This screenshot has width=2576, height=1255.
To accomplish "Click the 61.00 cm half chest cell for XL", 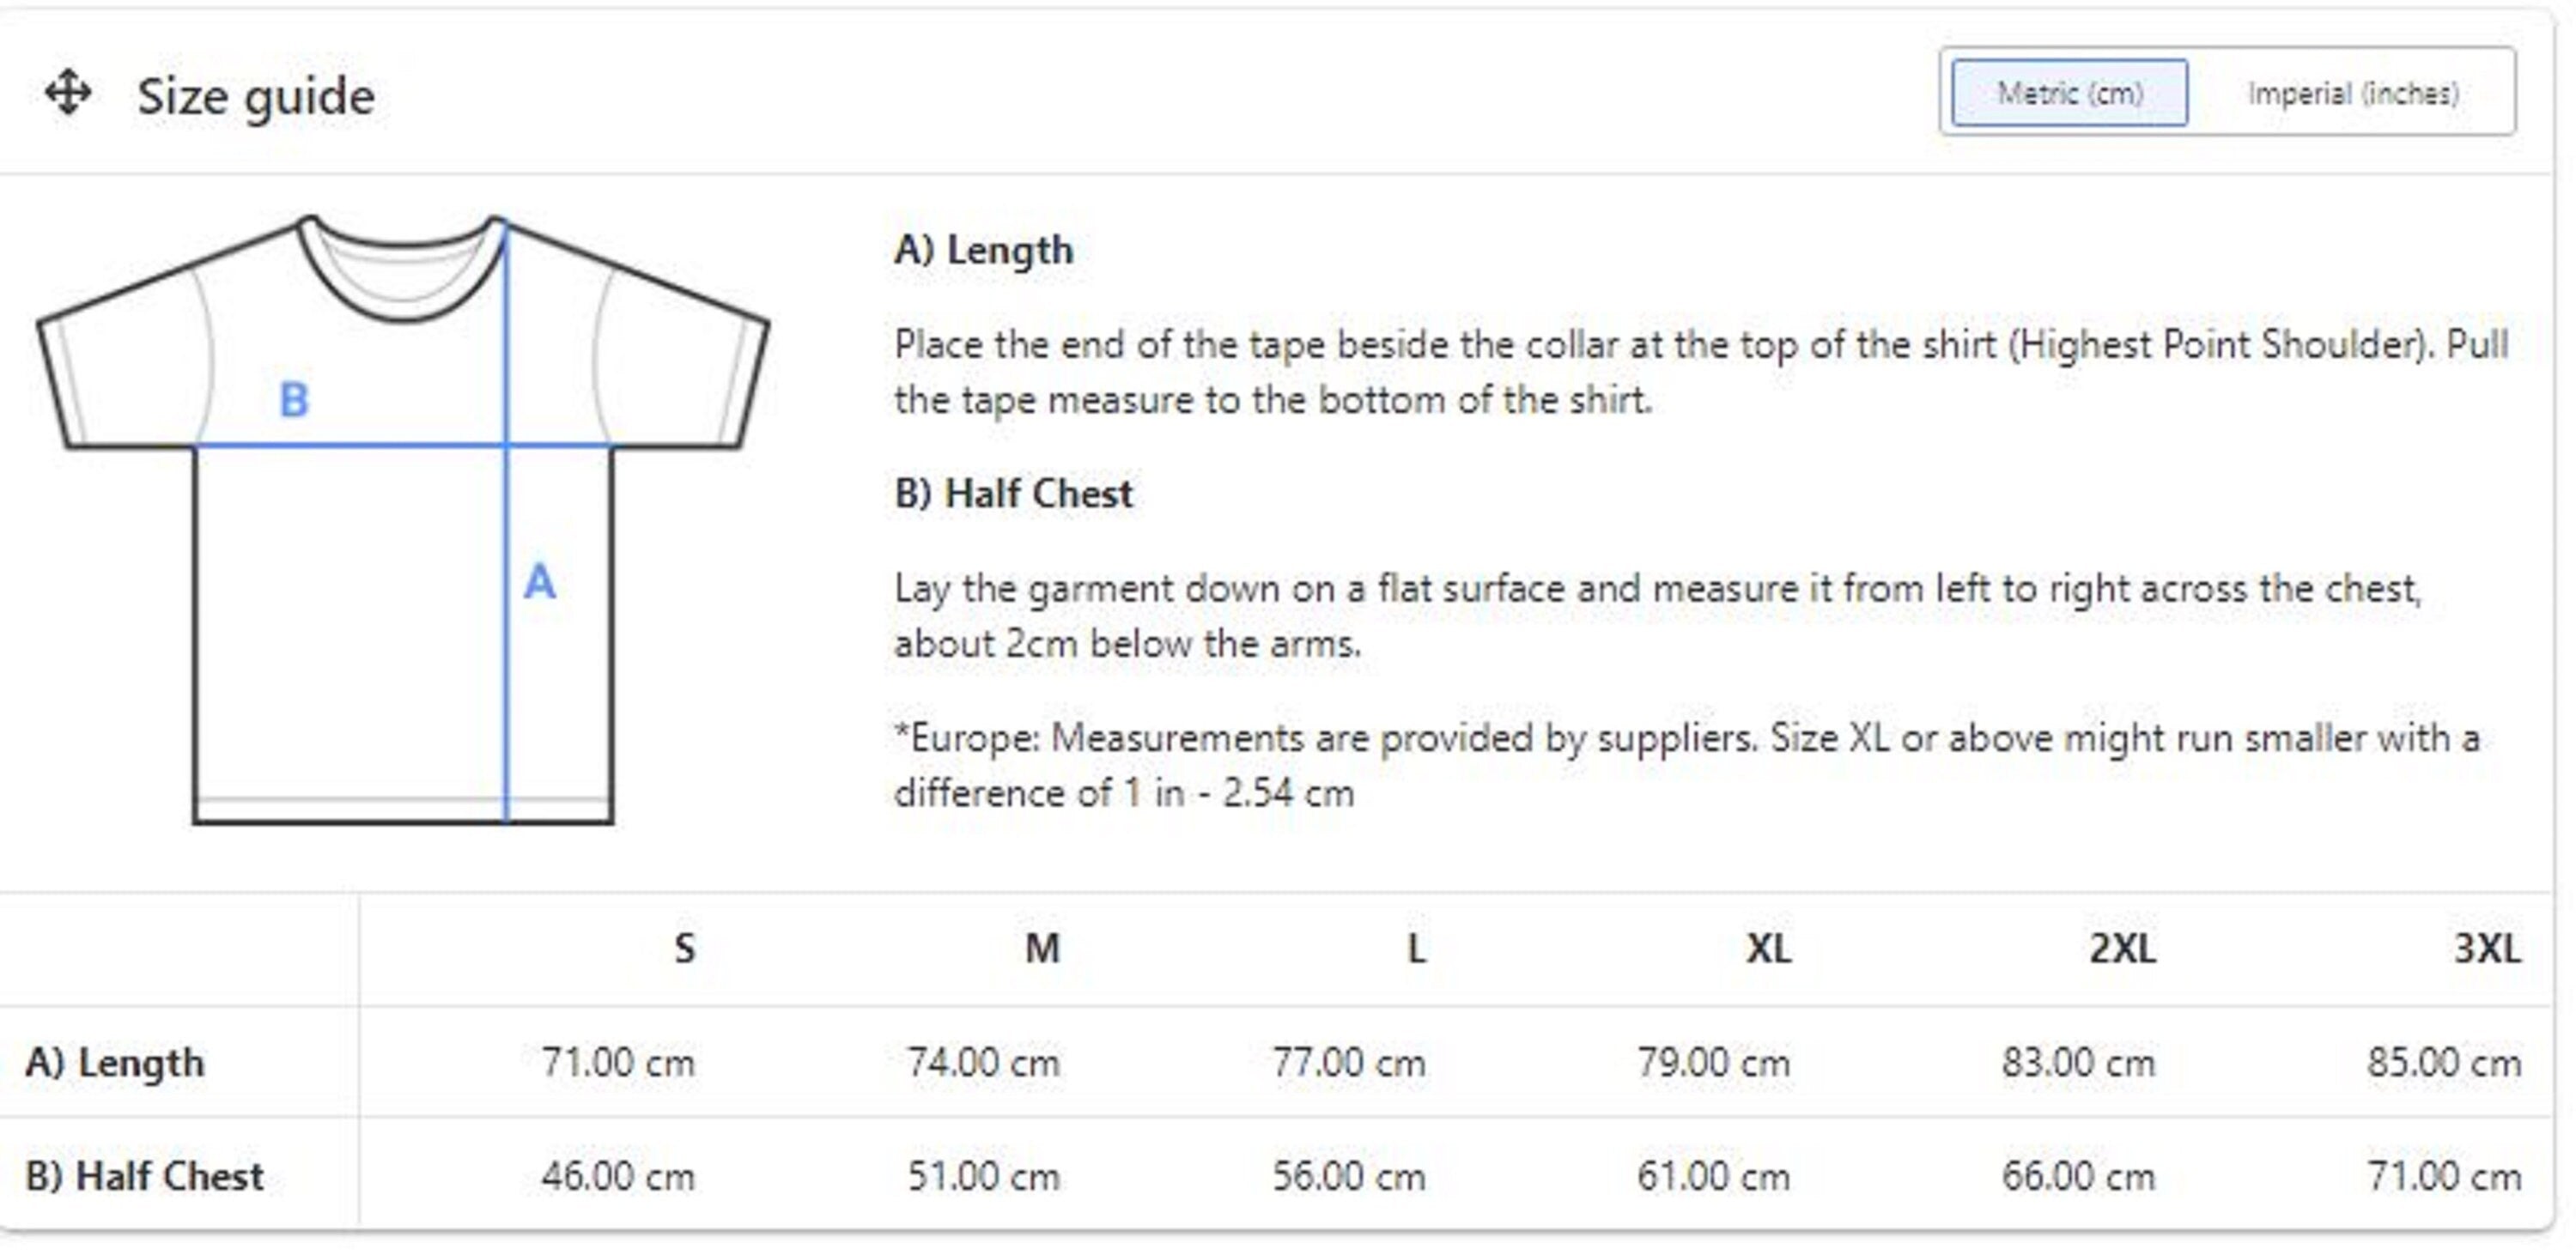I will click(1713, 1176).
